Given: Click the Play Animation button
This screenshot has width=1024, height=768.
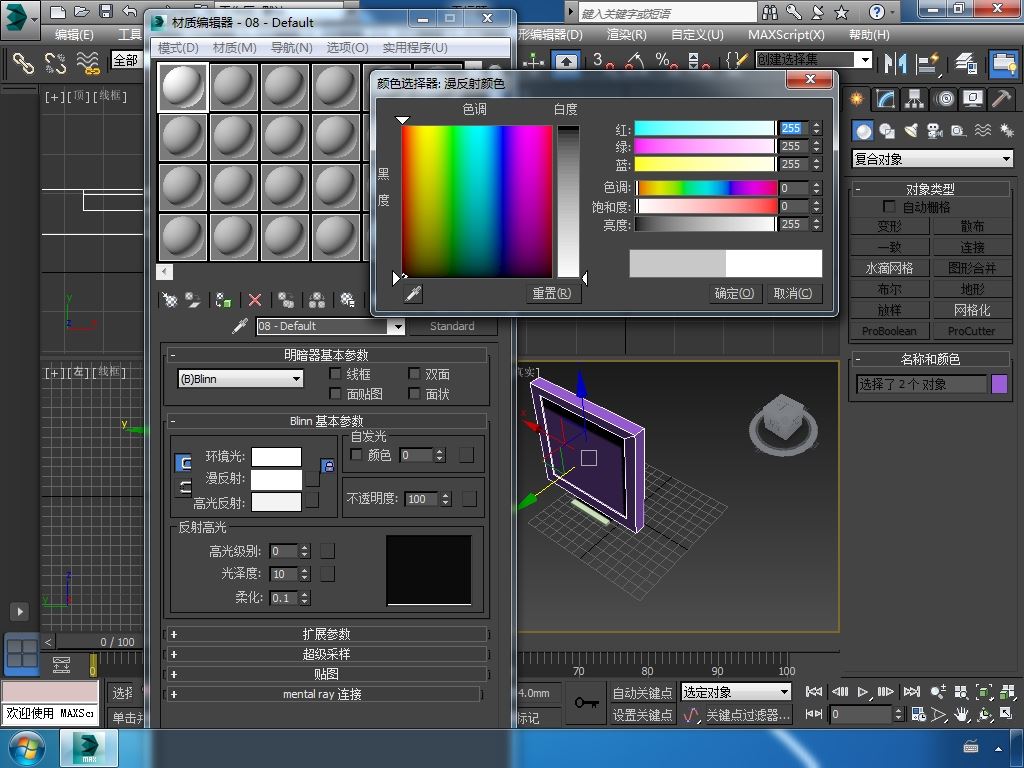Looking at the screenshot, I should point(863,692).
